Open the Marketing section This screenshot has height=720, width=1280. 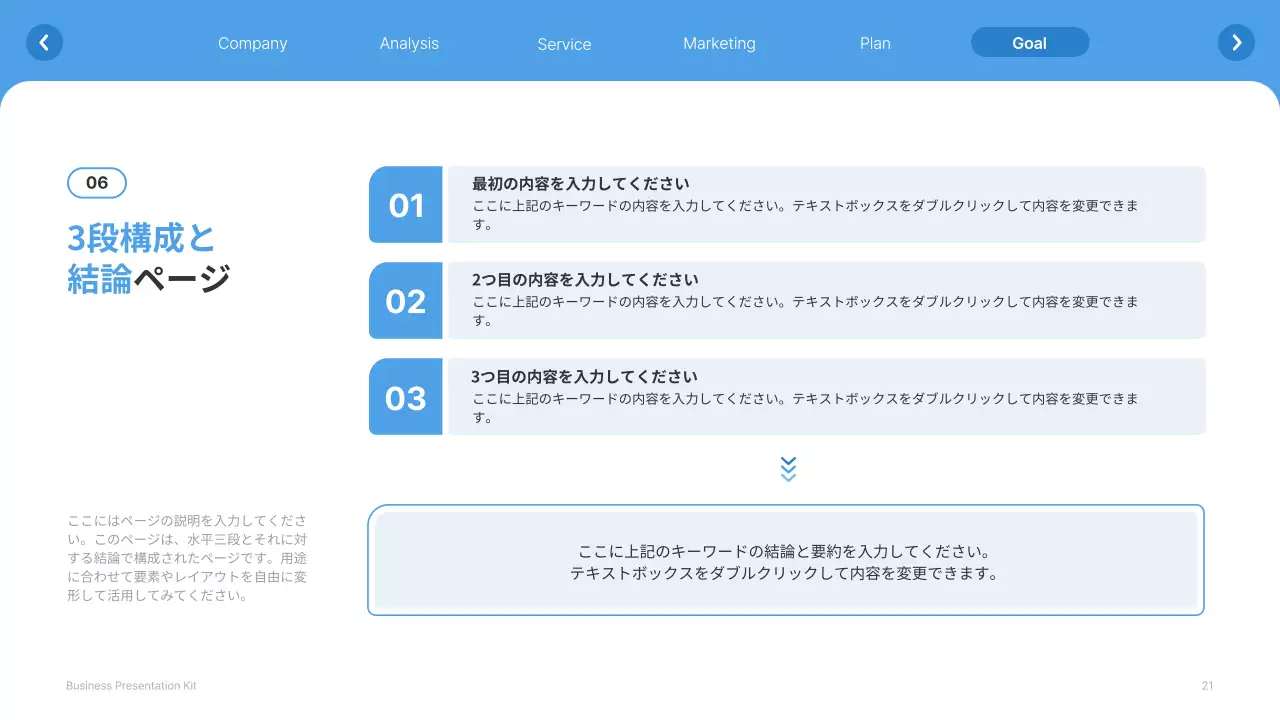coord(719,43)
